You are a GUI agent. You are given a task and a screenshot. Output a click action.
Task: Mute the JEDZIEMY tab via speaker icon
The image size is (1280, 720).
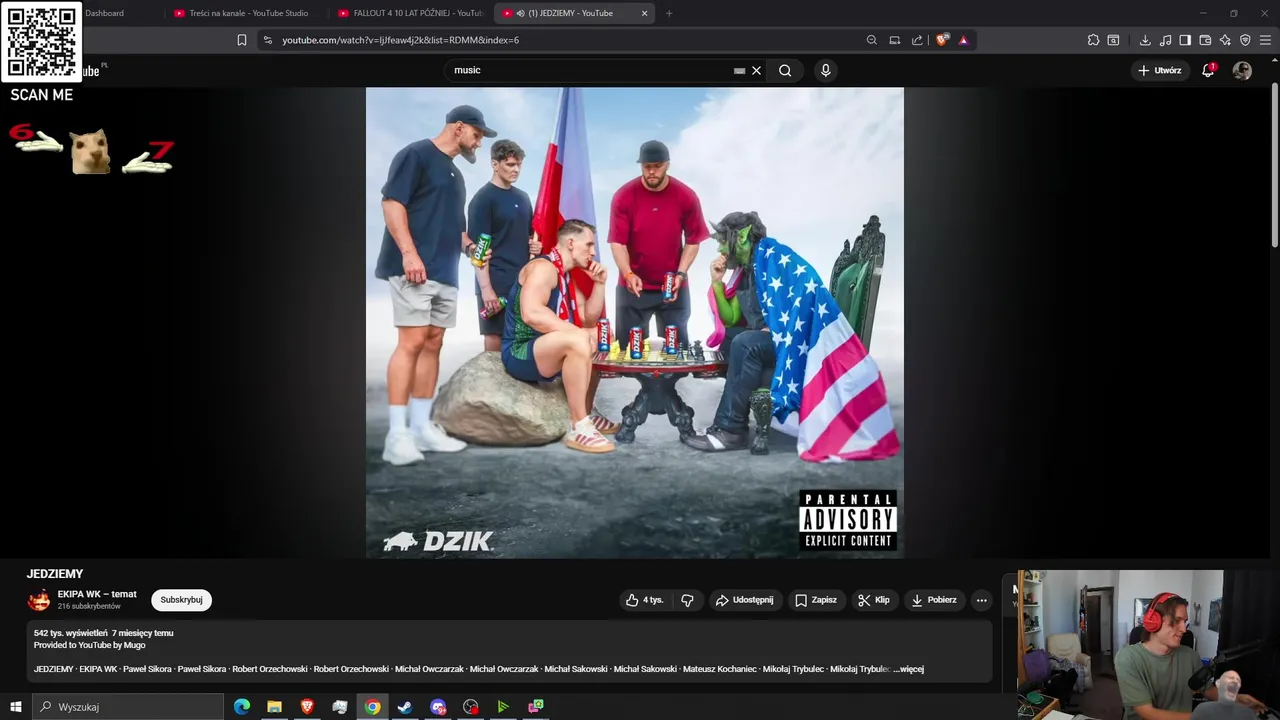[x=521, y=13]
